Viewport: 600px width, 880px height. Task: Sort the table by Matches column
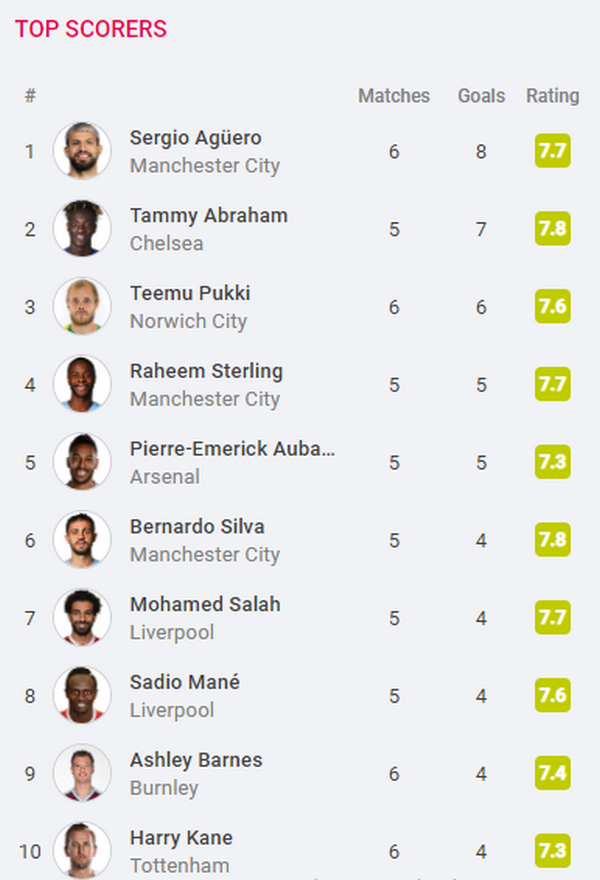click(x=394, y=96)
